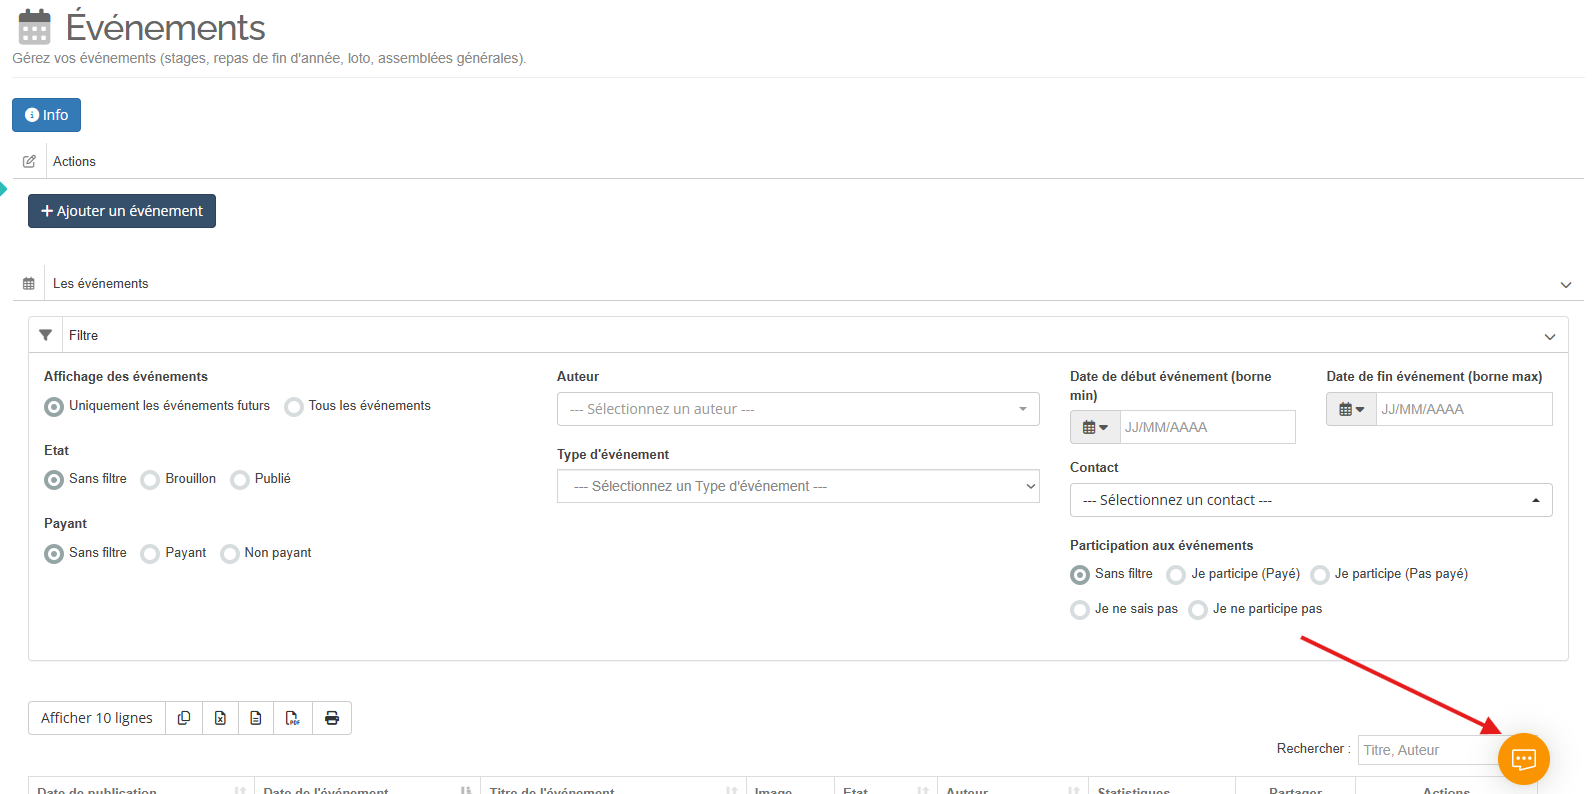Export the table to Excel
The width and height of the screenshot is (1595, 794).
click(220, 718)
